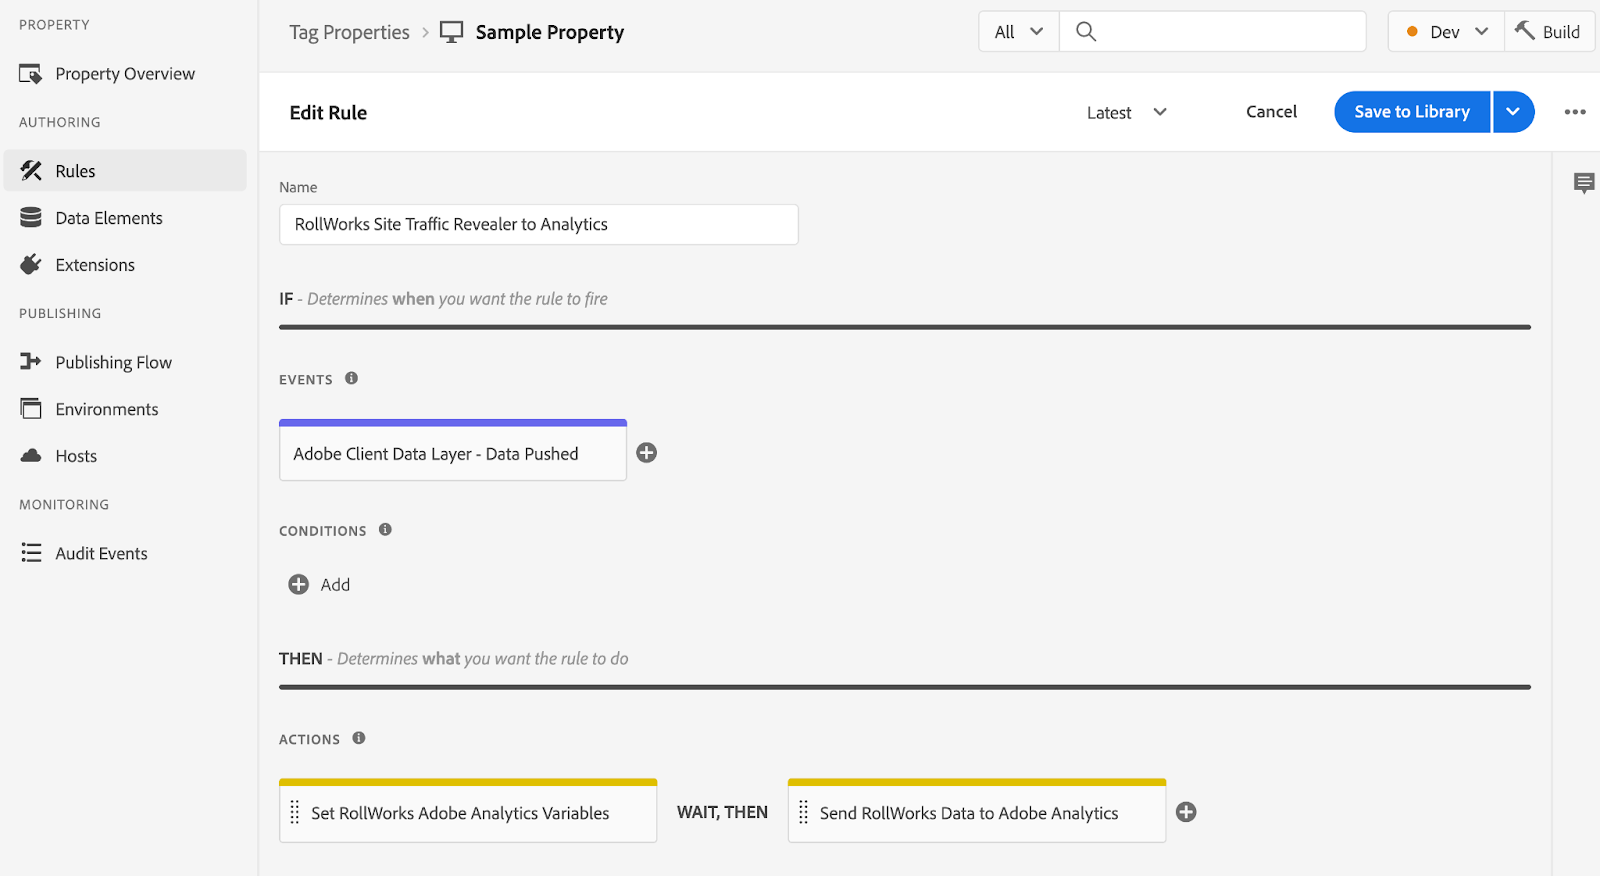Navigate to Publishing Flow
The width and height of the screenshot is (1600, 876).
point(113,362)
